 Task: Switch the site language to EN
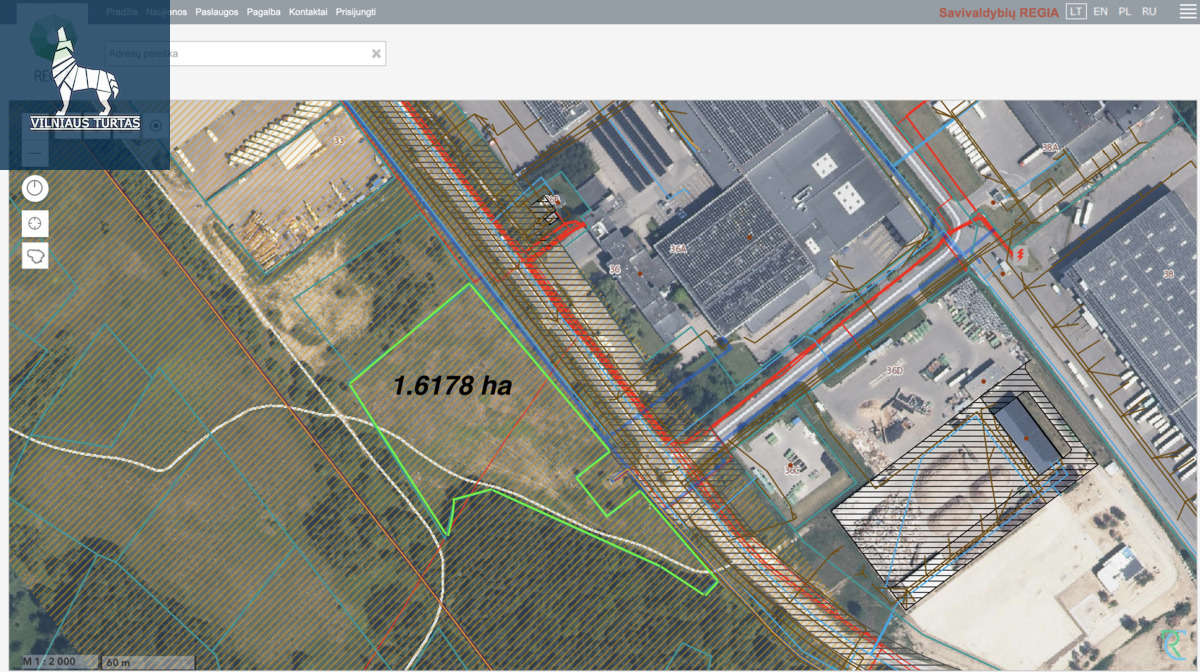(1100, 12)
